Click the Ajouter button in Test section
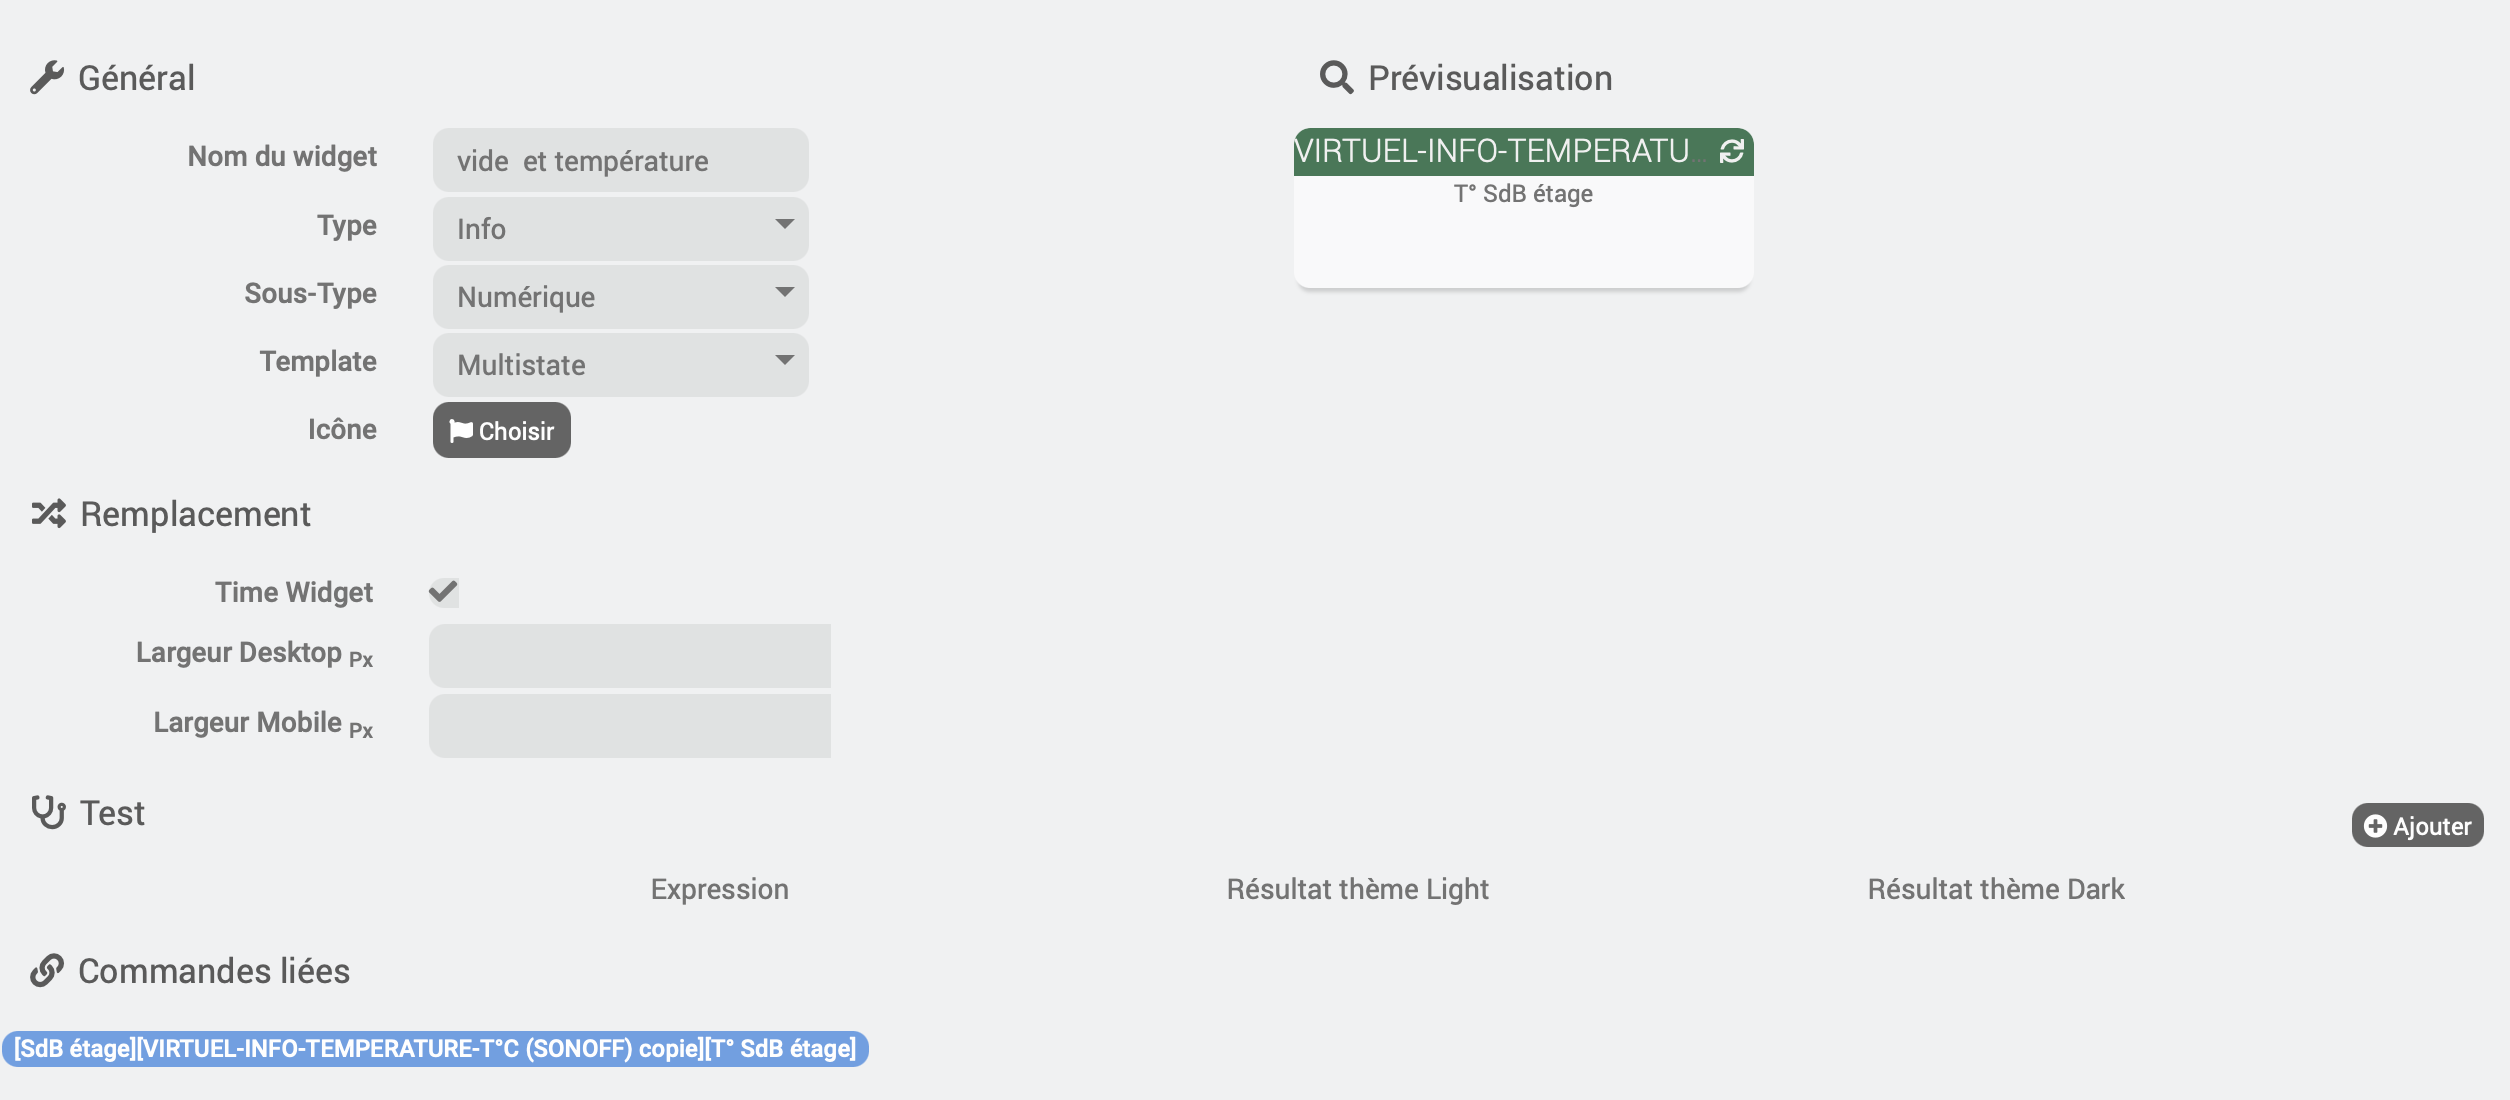The height and width of the screenshot is (1100, 2510). (2417, 826)
